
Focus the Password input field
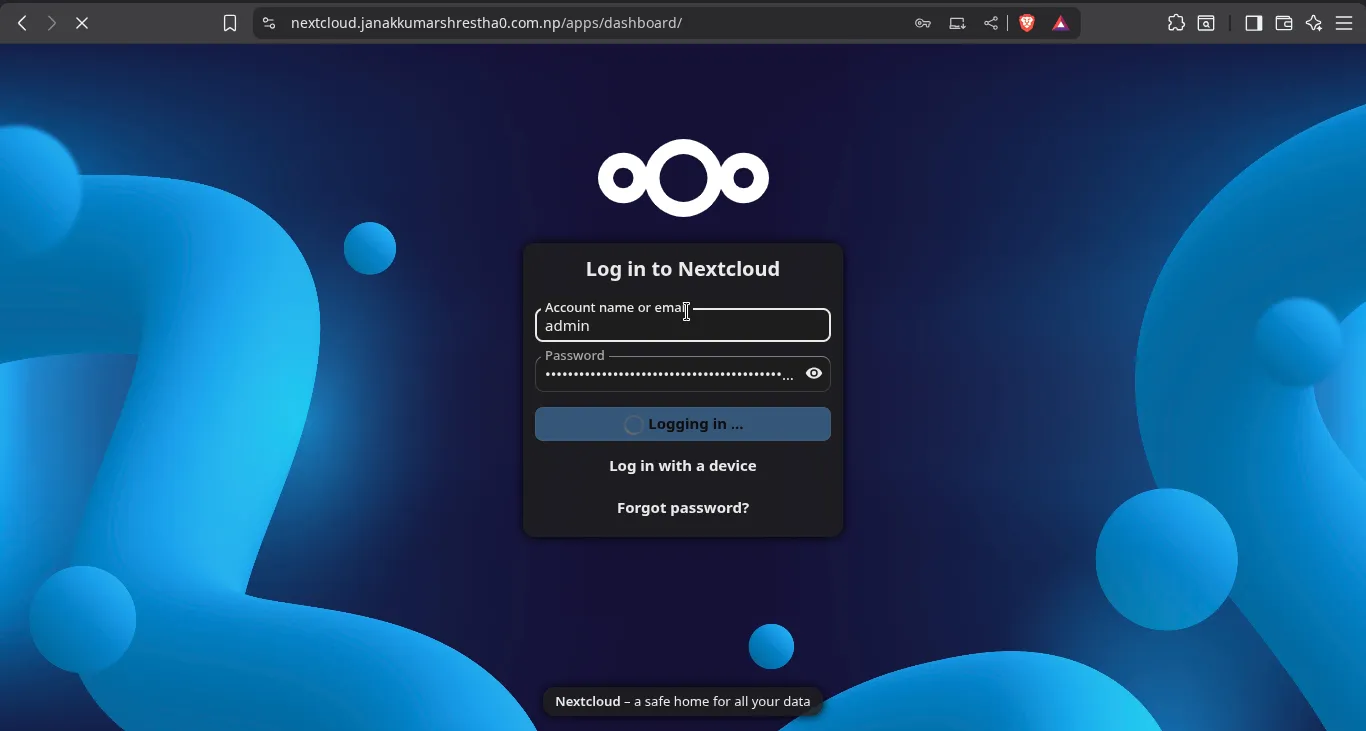pyautogui.click(x=665, y=374)
